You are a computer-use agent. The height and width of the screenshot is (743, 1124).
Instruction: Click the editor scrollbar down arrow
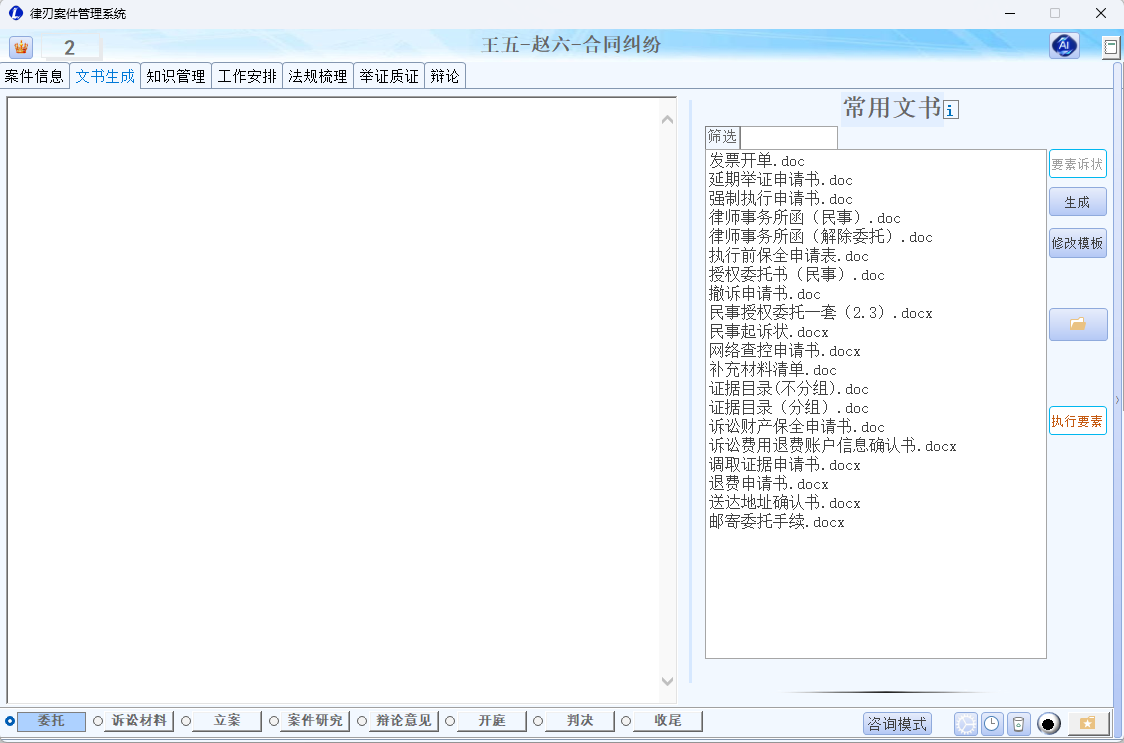pos(668,682)
